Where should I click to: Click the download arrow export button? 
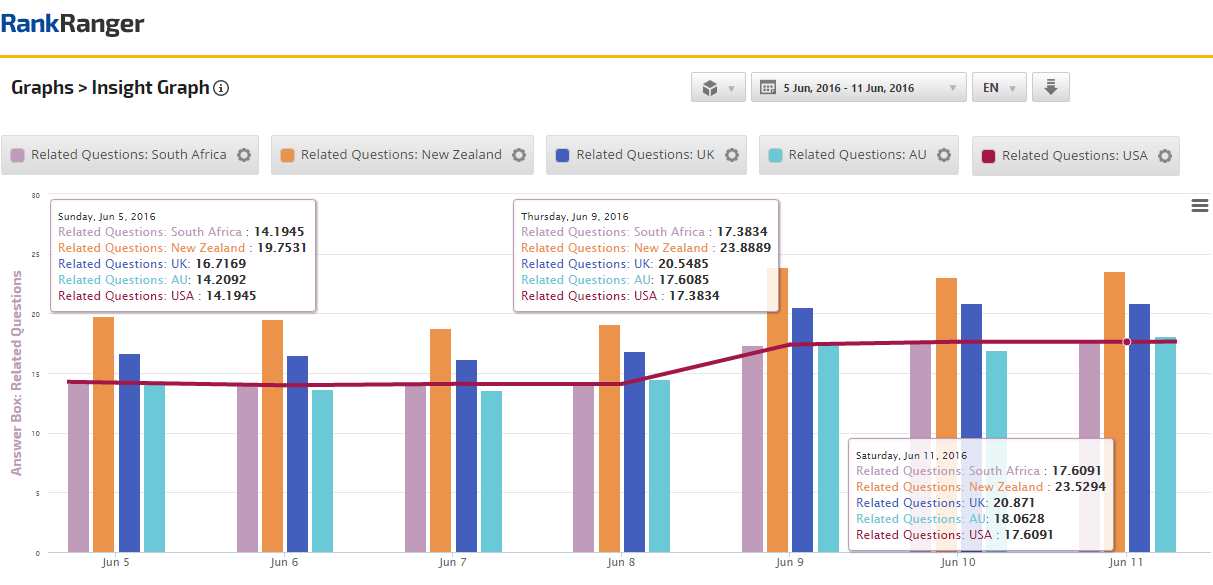1050,88
